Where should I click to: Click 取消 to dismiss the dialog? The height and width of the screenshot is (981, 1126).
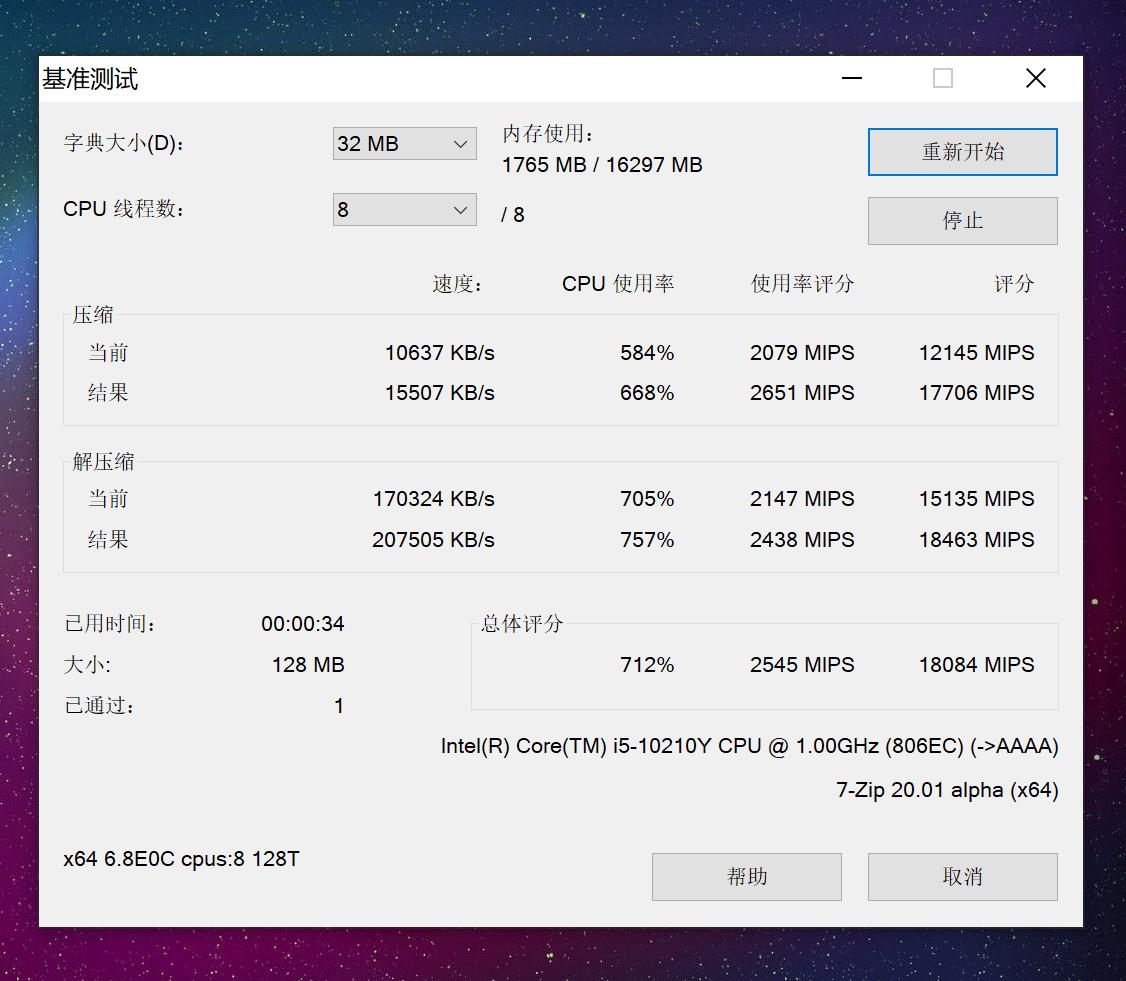click(962, 877)
